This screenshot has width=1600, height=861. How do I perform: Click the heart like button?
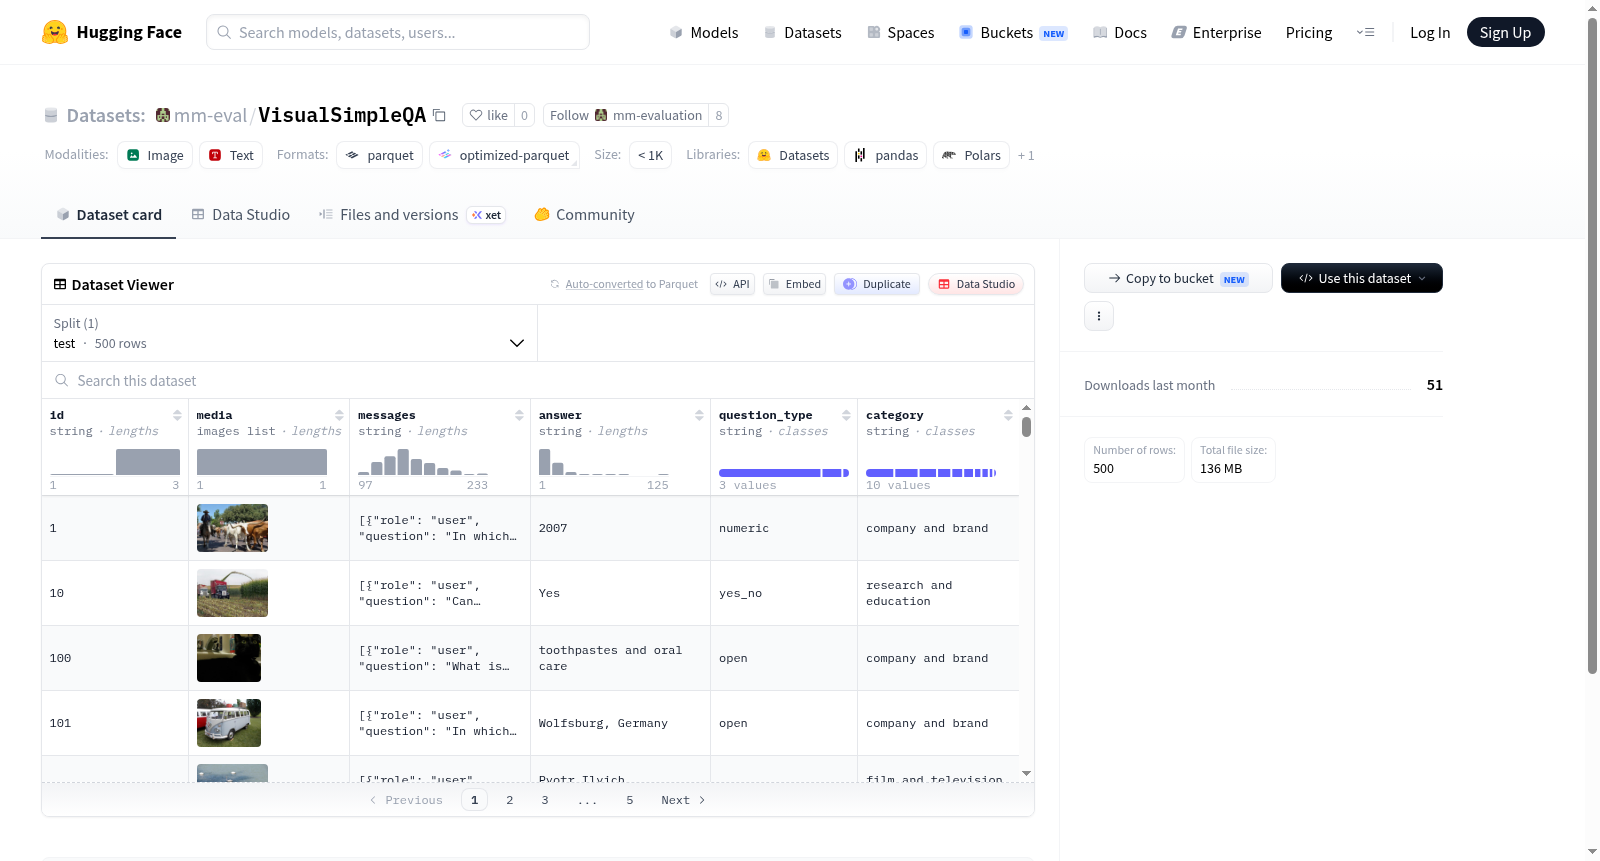pos(489,115)
